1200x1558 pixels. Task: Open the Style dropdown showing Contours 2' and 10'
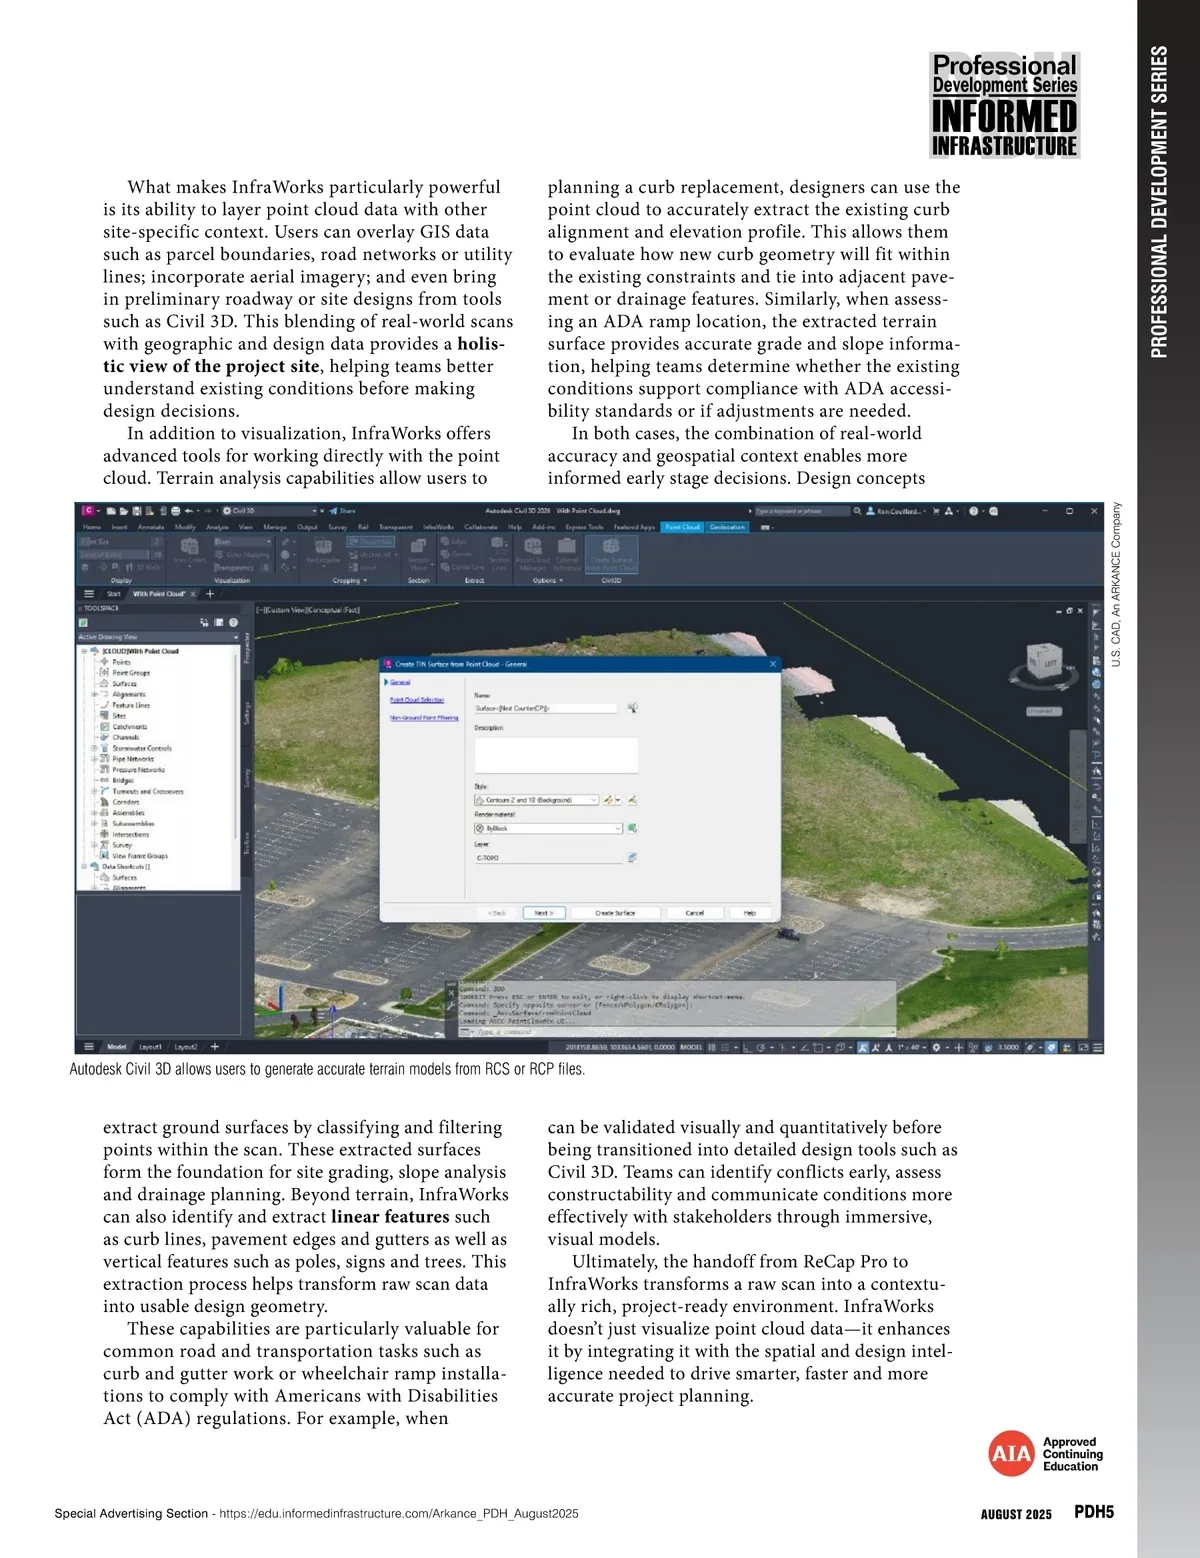pyautogui.click(x=536, y=800)
